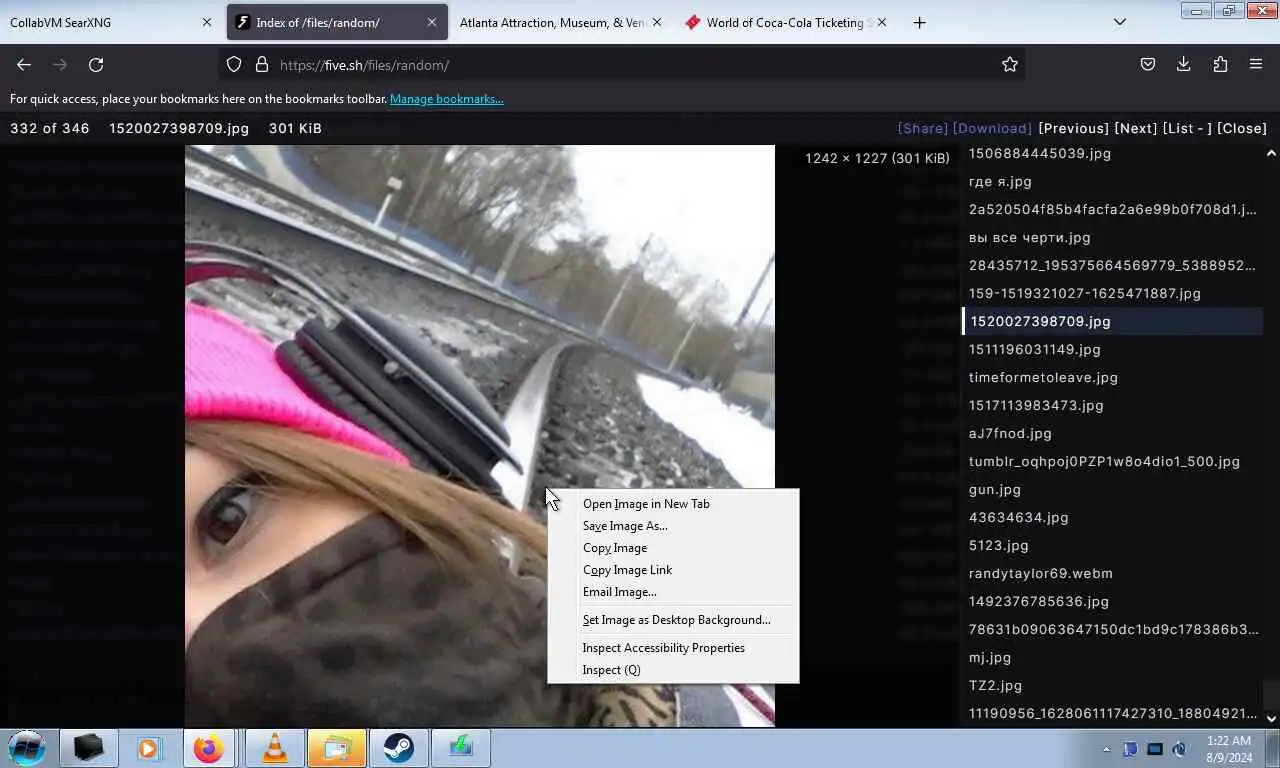The image size is (1280, 768).
Task: List all tabs dropdown arrow
Action: (x=1120, y=22)
